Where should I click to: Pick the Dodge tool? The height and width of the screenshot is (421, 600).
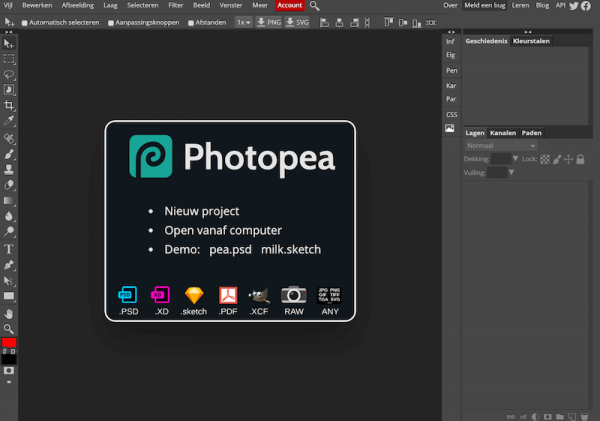[8, 231]
